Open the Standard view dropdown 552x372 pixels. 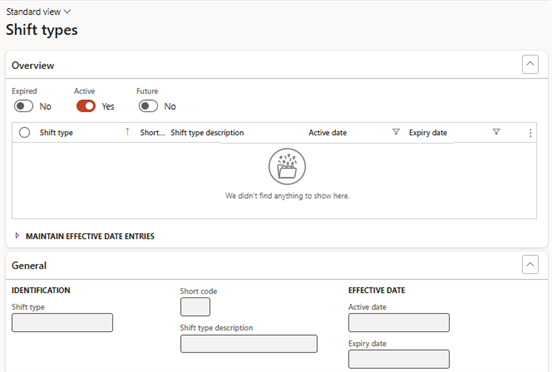[x=38, y=12]
